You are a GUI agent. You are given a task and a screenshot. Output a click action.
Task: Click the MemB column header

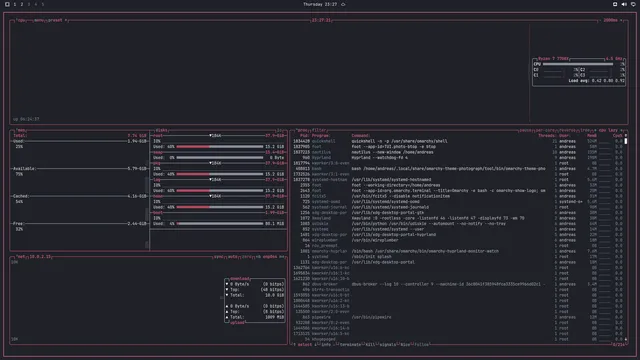[591, 136]
